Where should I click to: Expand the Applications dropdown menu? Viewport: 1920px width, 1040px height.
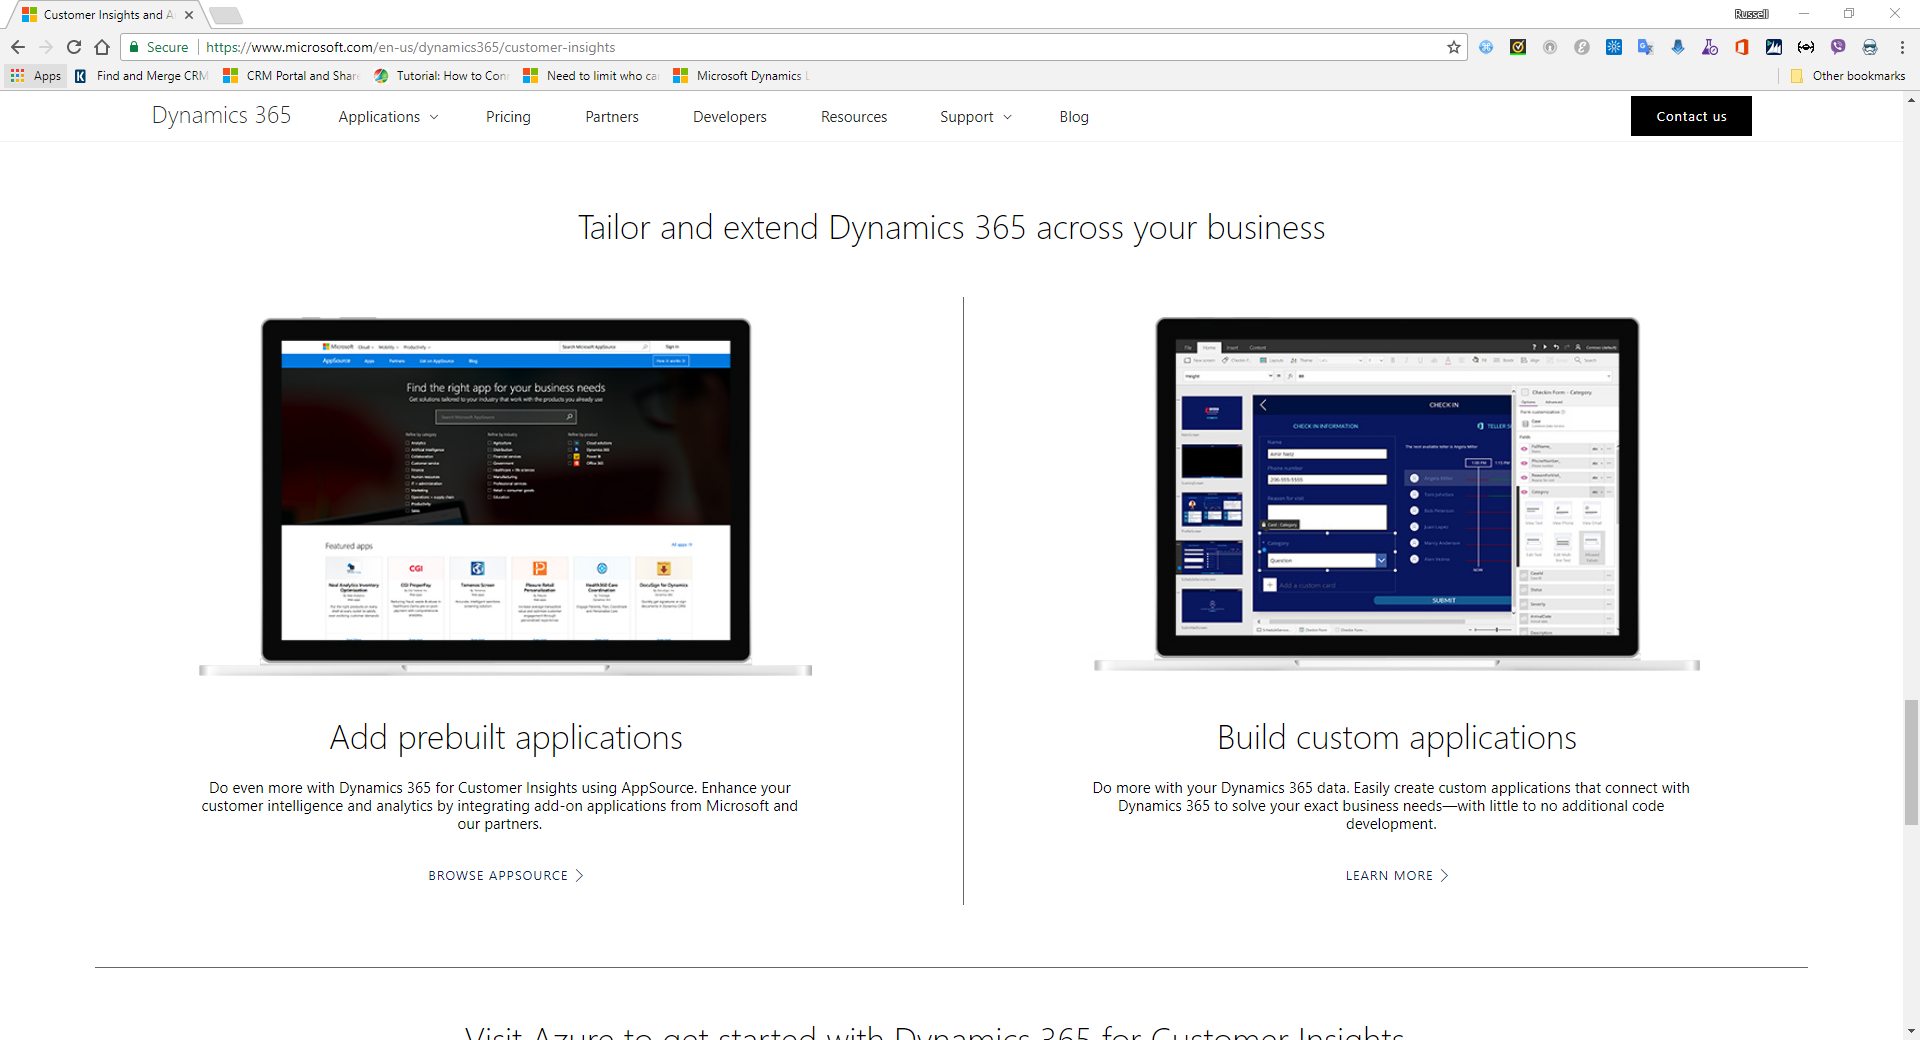[x=388, y=117]
